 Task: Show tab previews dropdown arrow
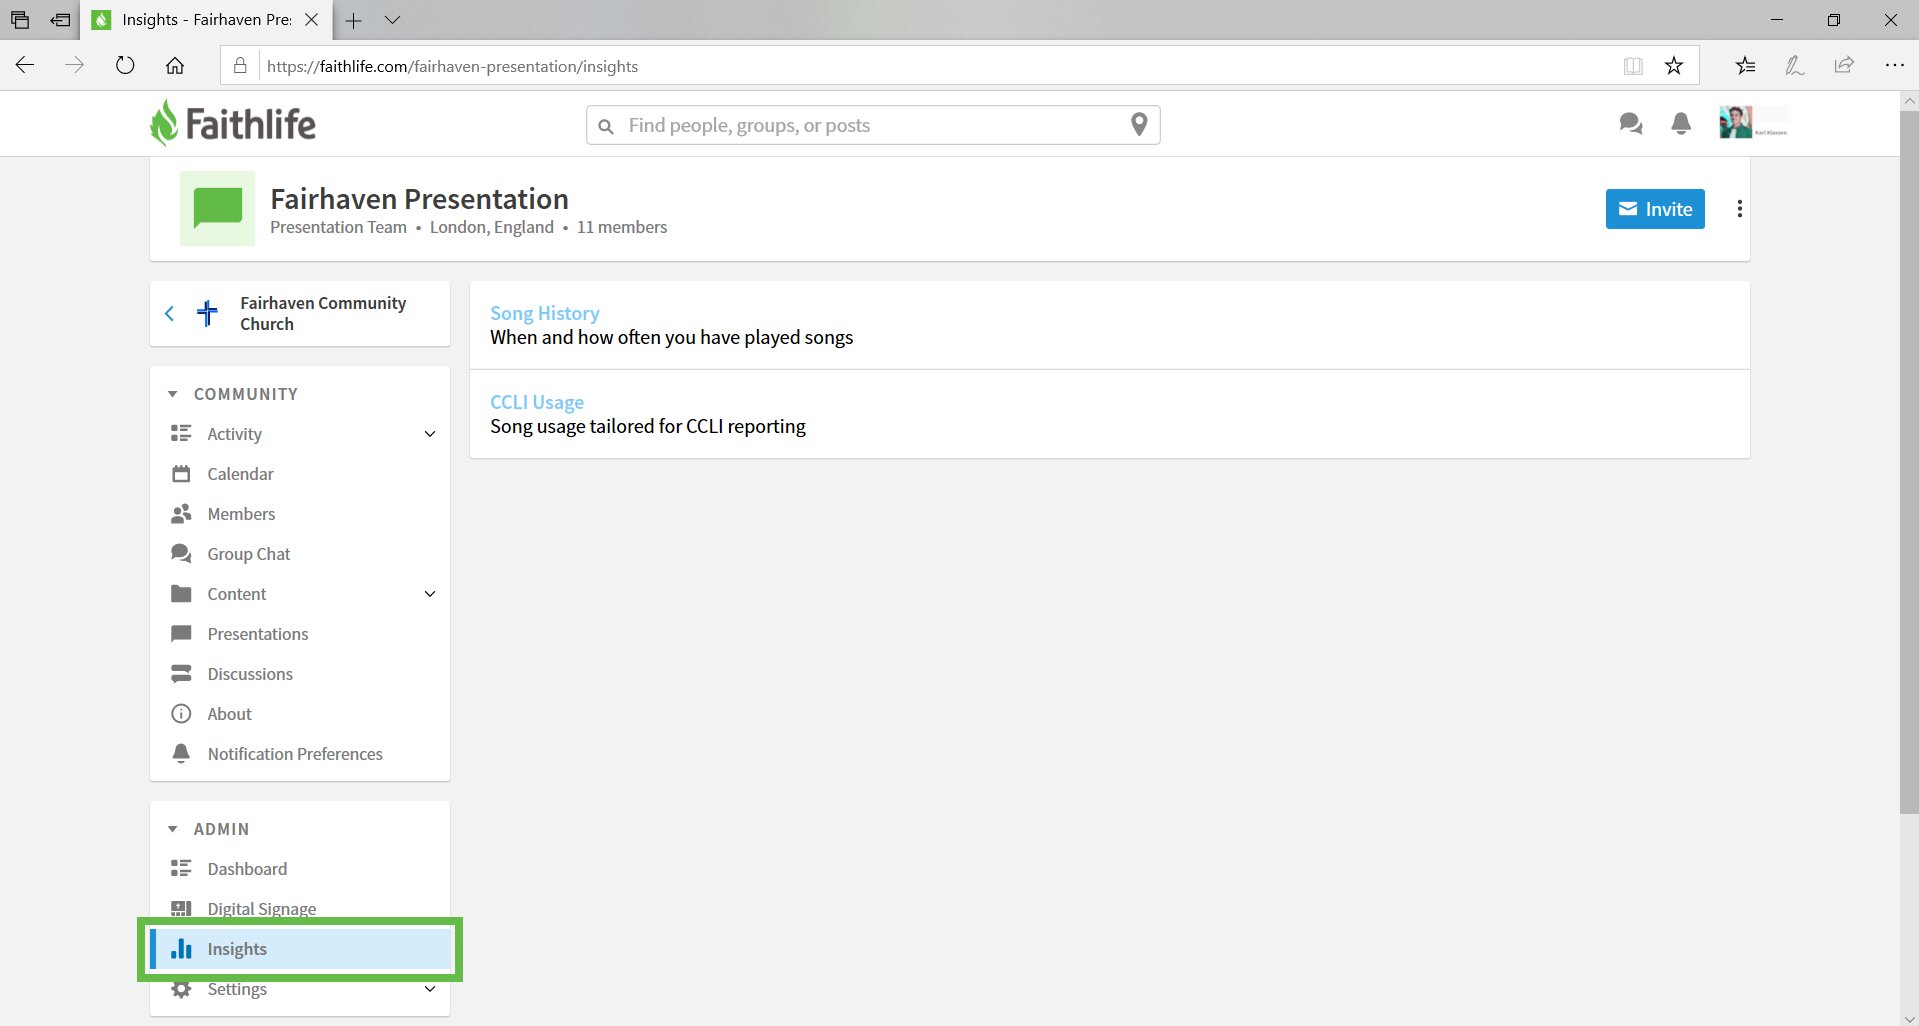392,20
